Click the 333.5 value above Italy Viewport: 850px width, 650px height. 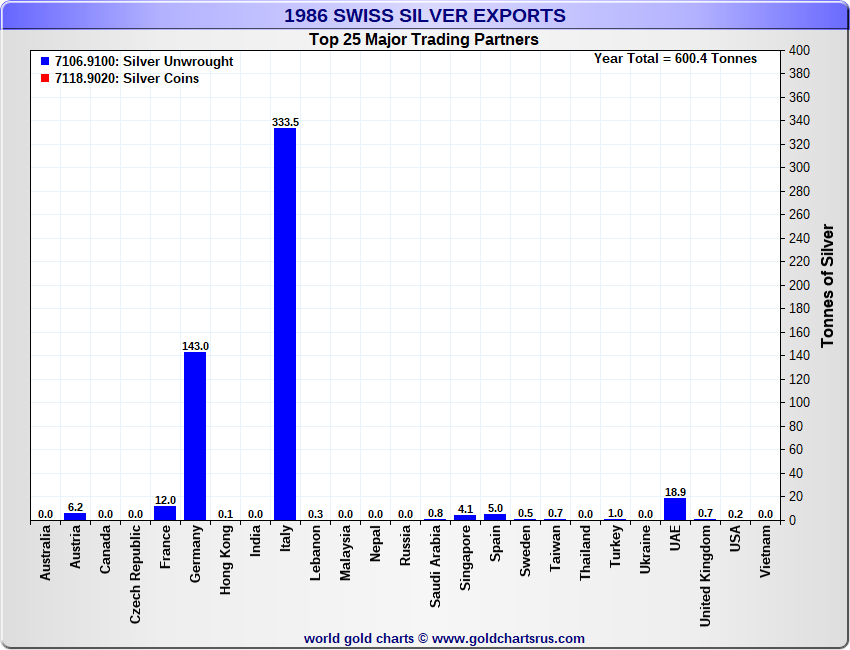pos(285,123)
